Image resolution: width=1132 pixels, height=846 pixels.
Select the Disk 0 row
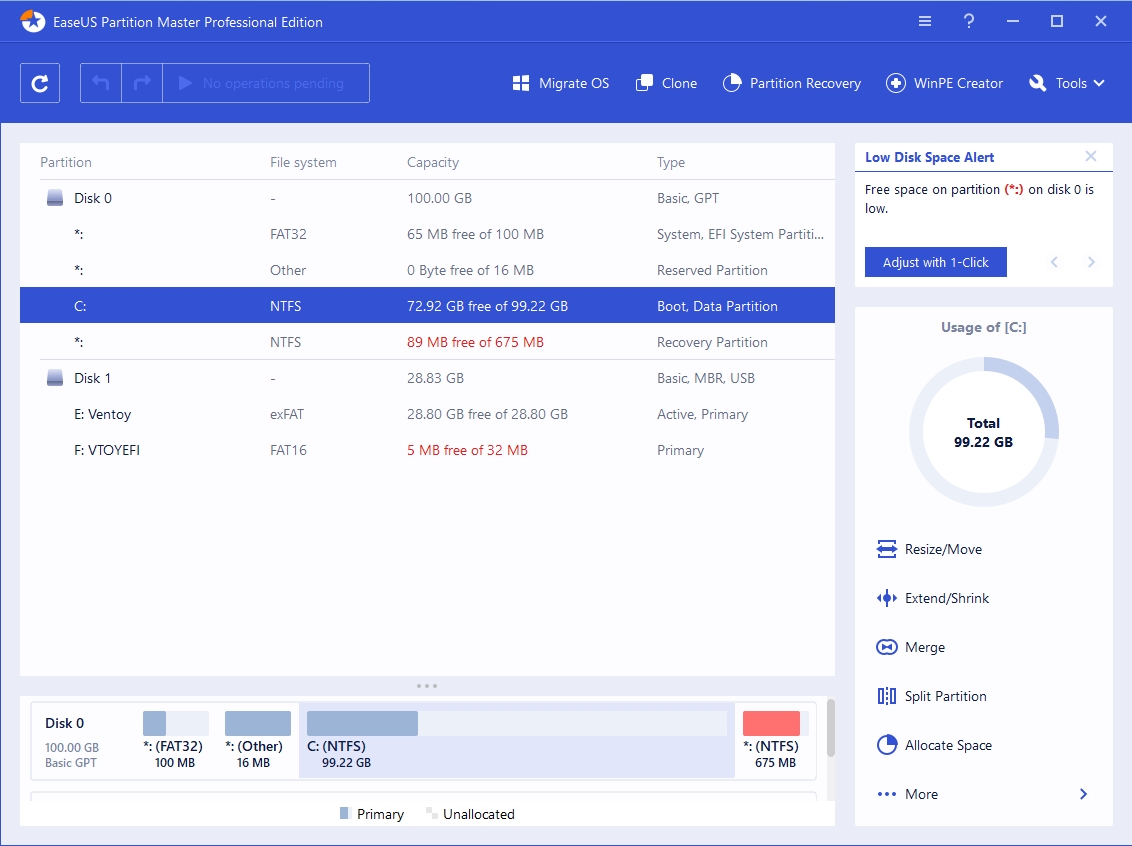click(427, 198)
